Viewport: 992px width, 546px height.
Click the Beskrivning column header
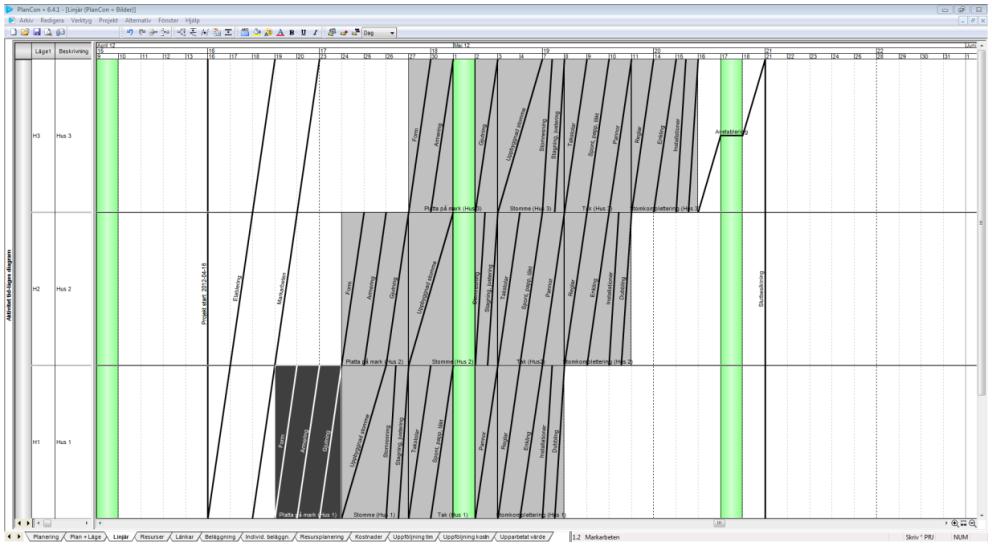(73, 51)
